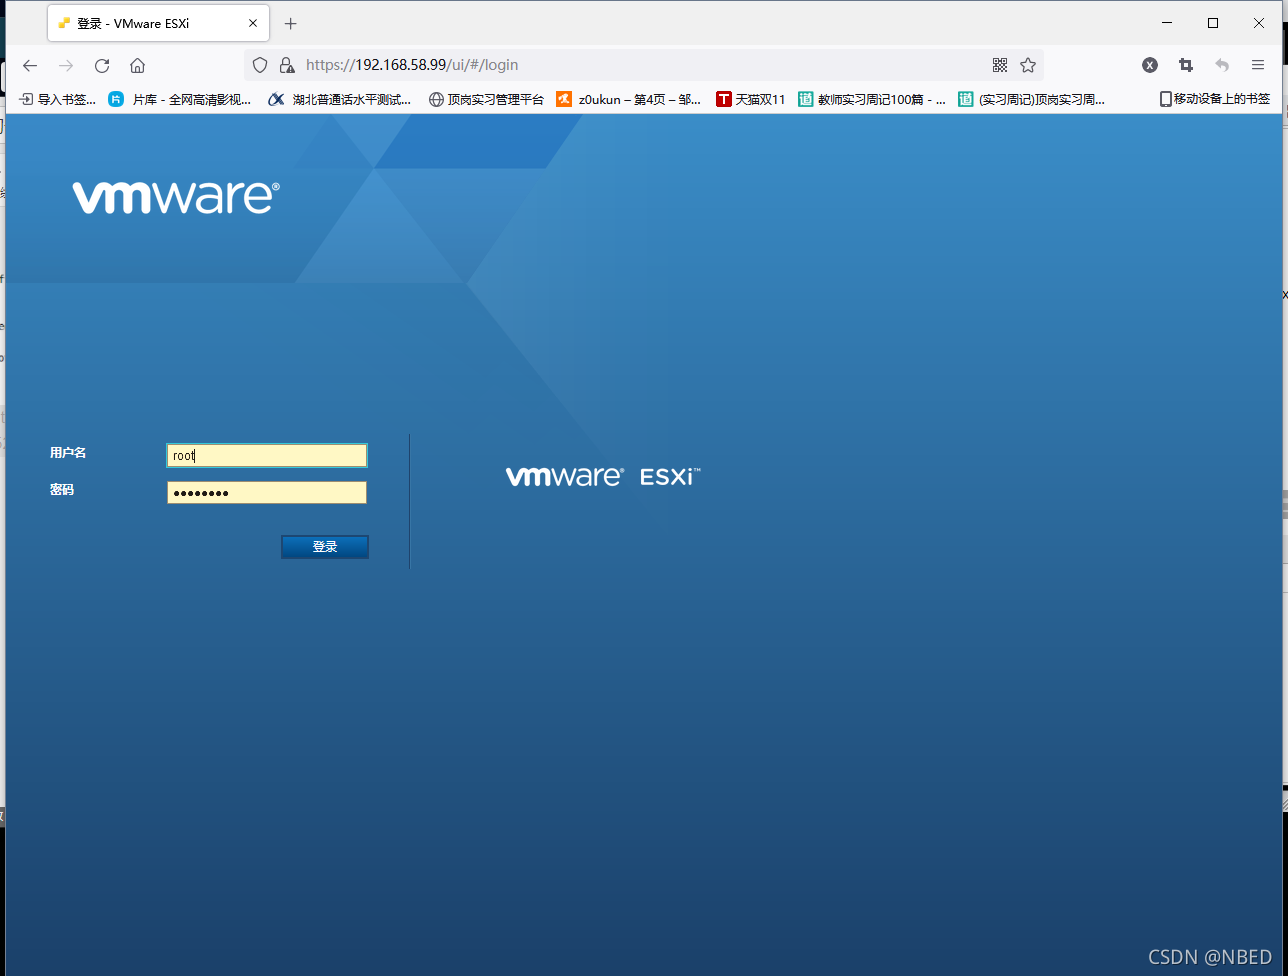
Task: Go to the browser Home page
Action: (138, 65)
